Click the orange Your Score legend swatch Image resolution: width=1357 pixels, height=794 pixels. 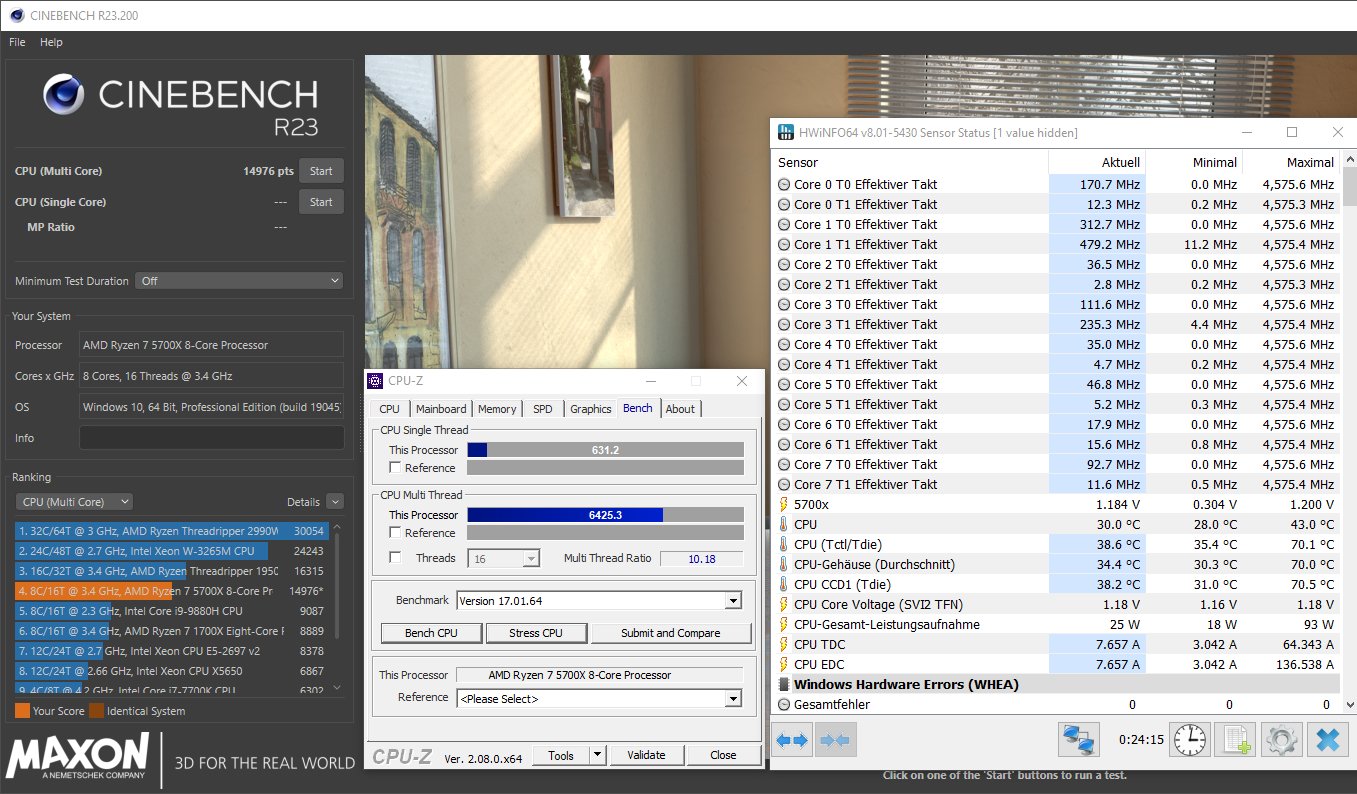tap(22, 711)
